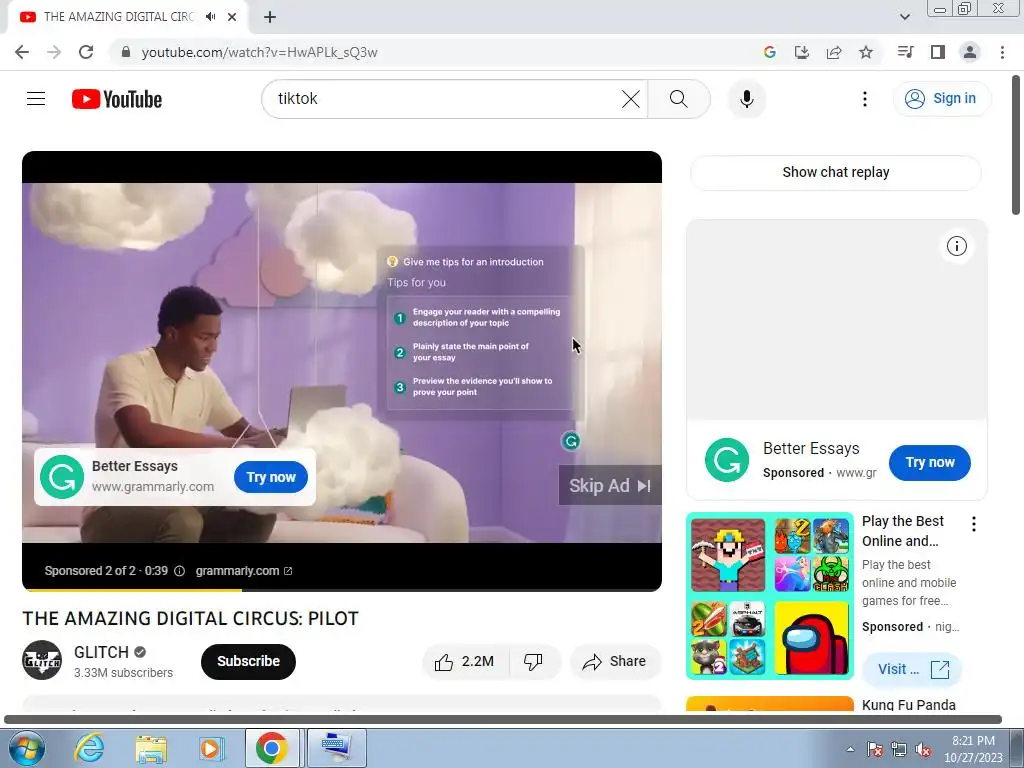Click the Sign in button
1024x768 pixels.
click(x=941, y=99)
